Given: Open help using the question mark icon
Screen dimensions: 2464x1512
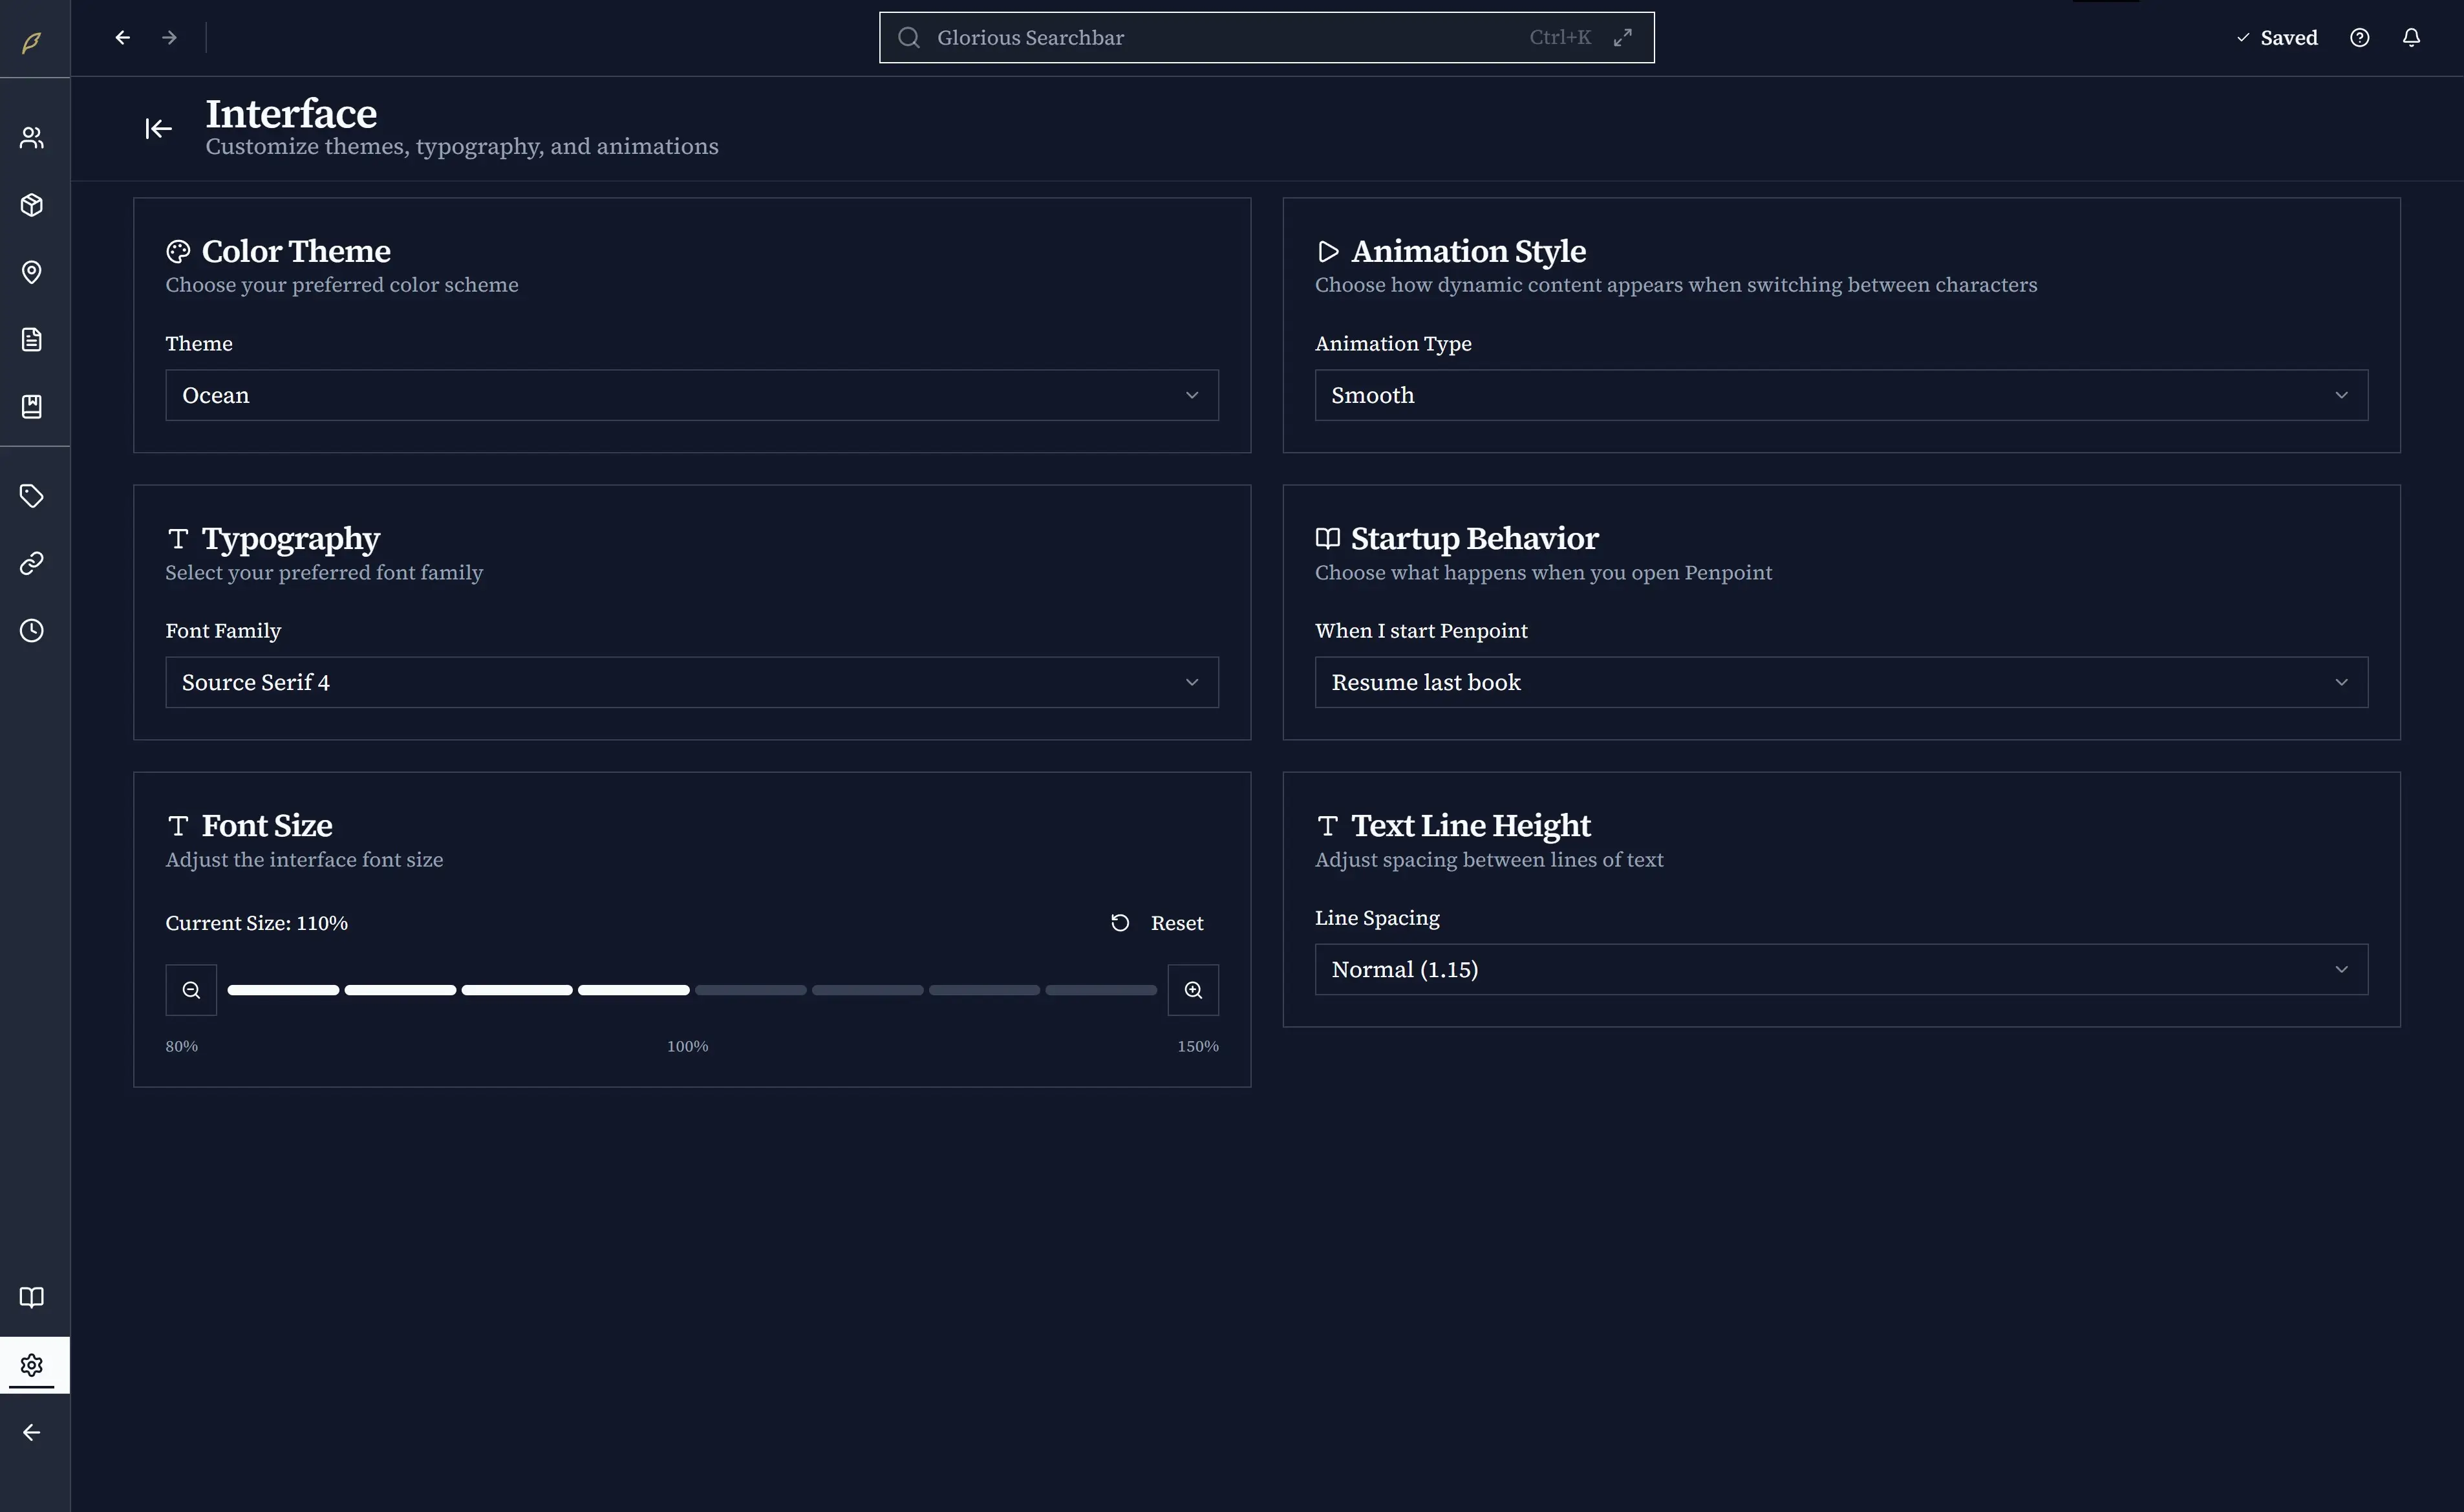Looking at the screenshot, I should (x=2359, y=37).
